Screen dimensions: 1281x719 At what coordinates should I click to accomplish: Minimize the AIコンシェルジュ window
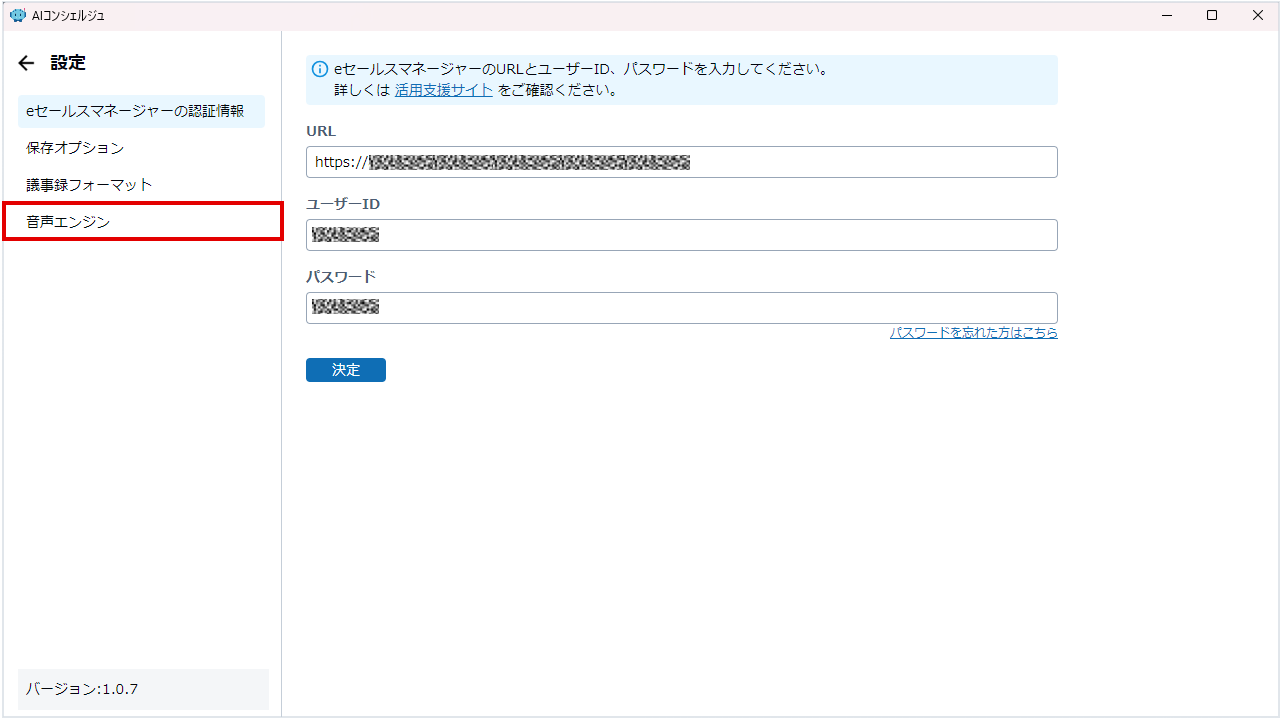click(1166, 15)
